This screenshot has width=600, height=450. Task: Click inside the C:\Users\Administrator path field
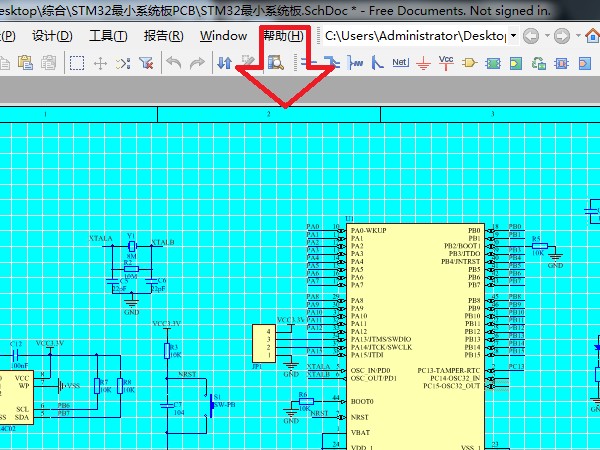[x=416, y=36]
